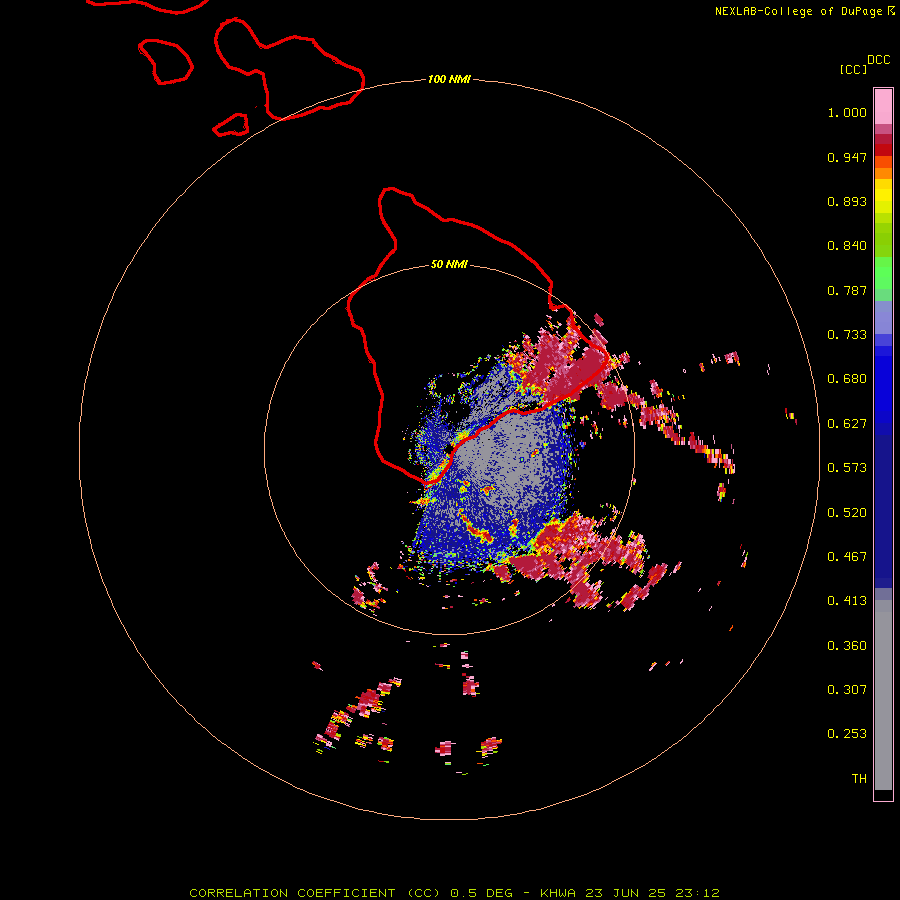Click the 50 NMI range ring label
The image size is (900, 900).
[449, 264]
